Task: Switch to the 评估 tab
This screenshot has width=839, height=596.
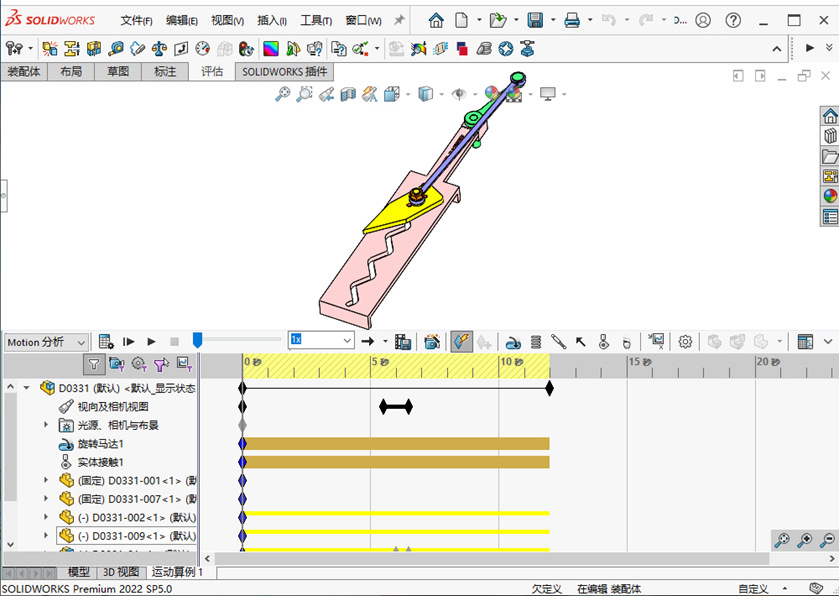Action: point(212,71)
